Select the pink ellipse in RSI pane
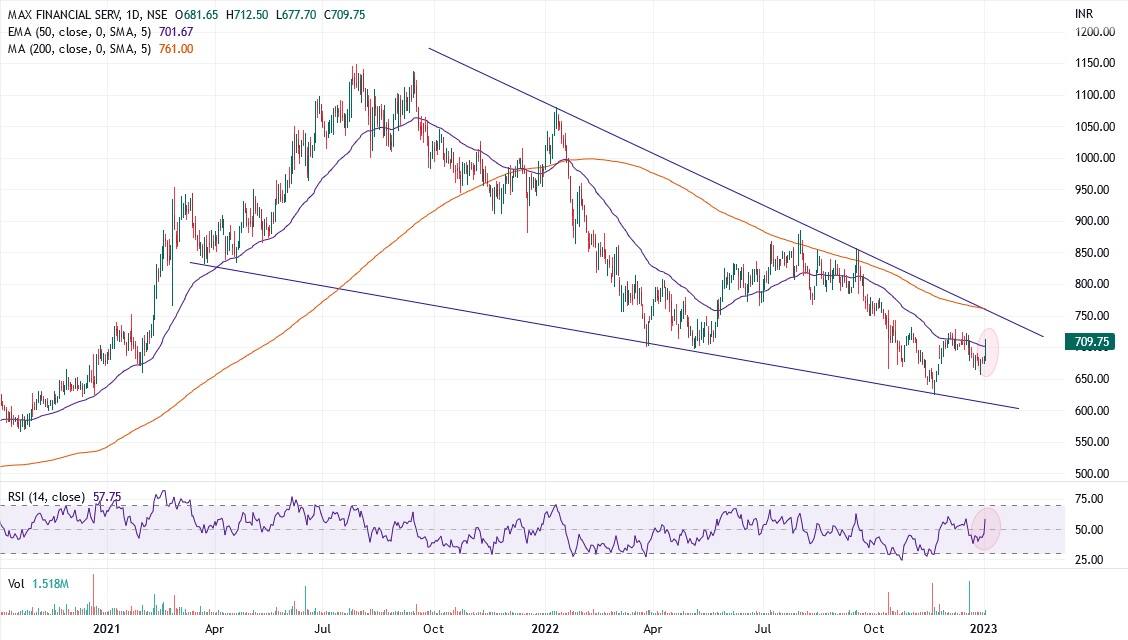Viewport: 1128px width, 640px height. 988,528
